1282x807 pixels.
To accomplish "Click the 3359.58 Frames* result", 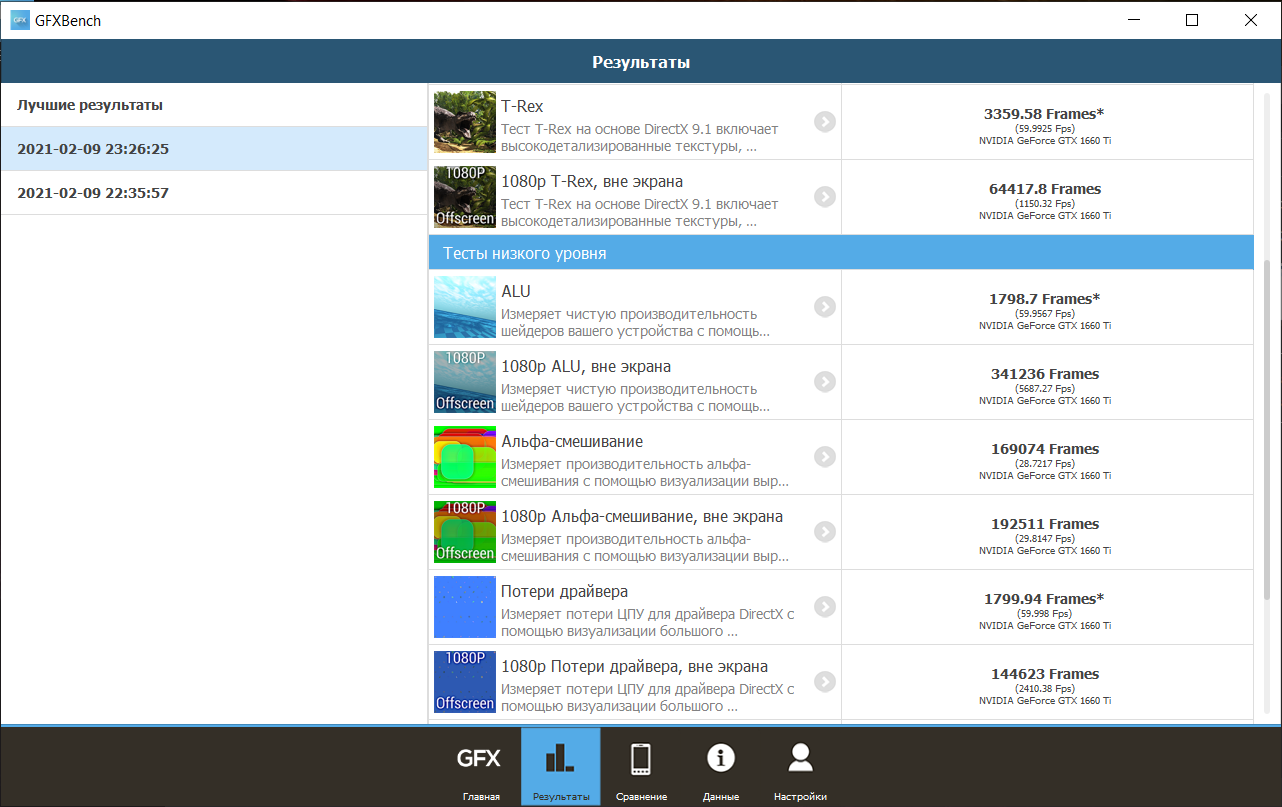I will 1044,114.
